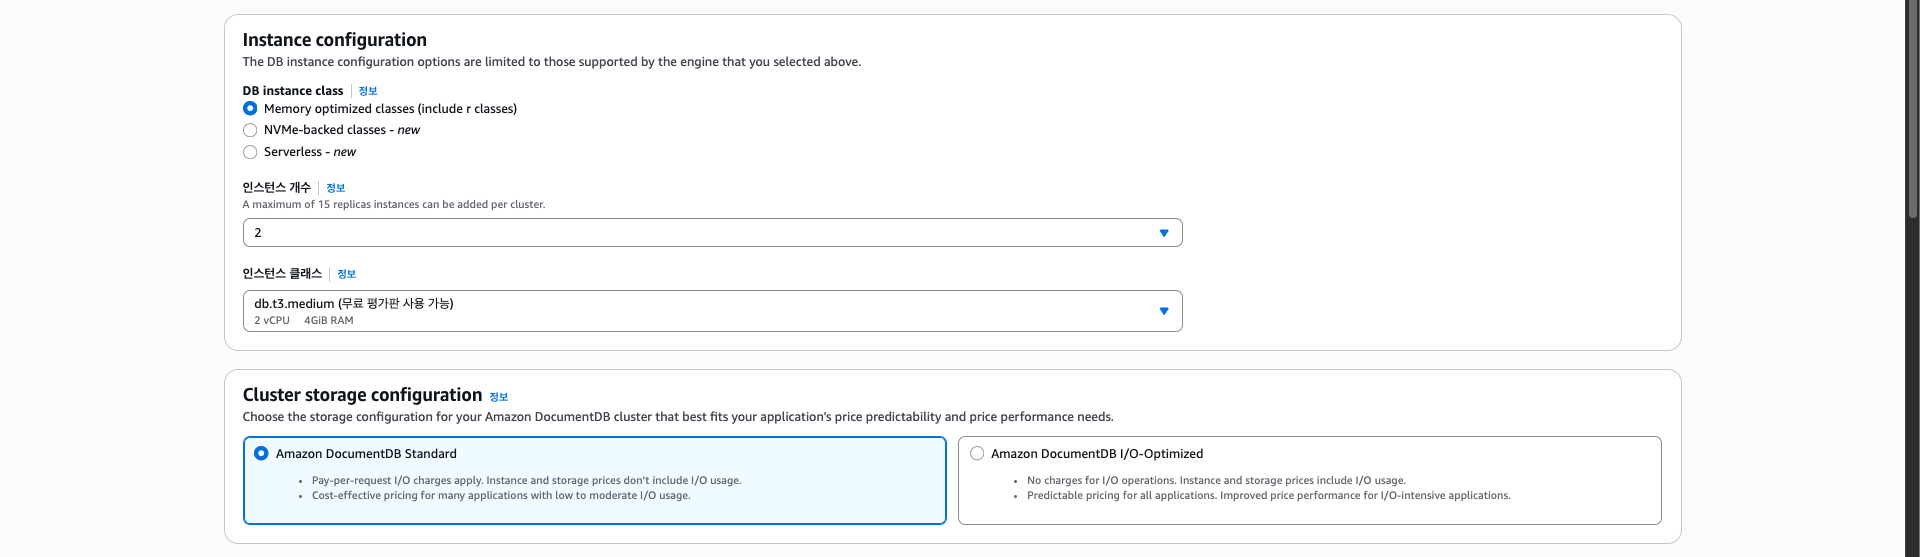Click the arrow icon of instance count dropdown
Screen dimensions: 1920x557
tap(1164, 233)
